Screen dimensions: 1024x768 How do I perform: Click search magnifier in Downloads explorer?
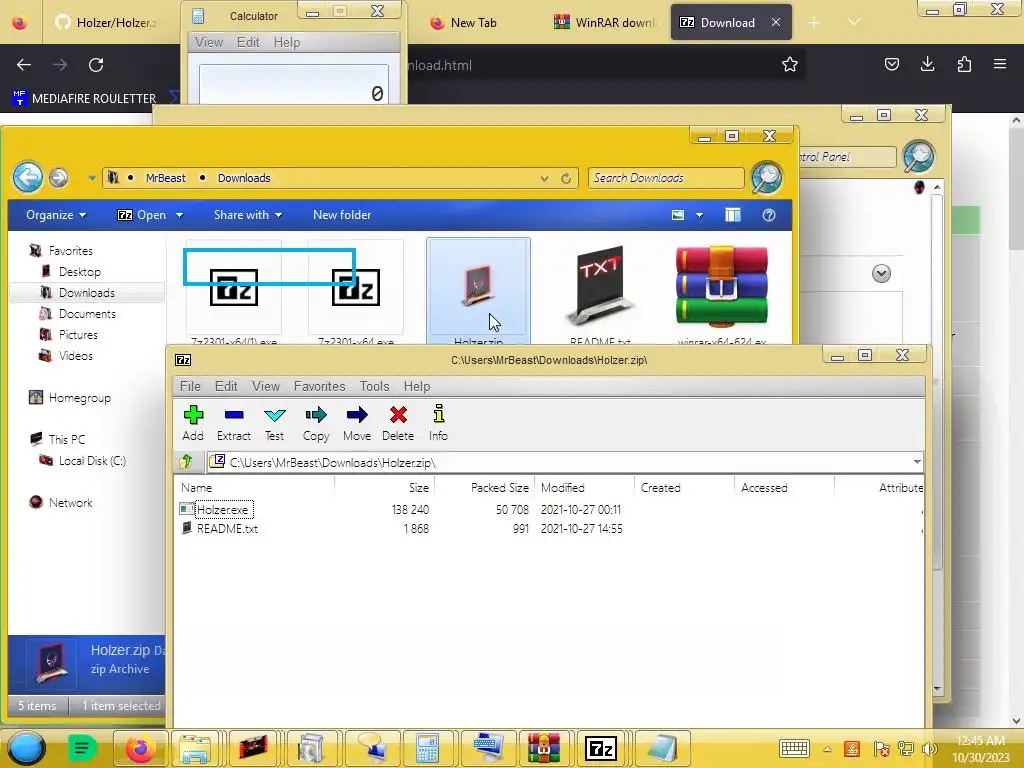[767, 178]
